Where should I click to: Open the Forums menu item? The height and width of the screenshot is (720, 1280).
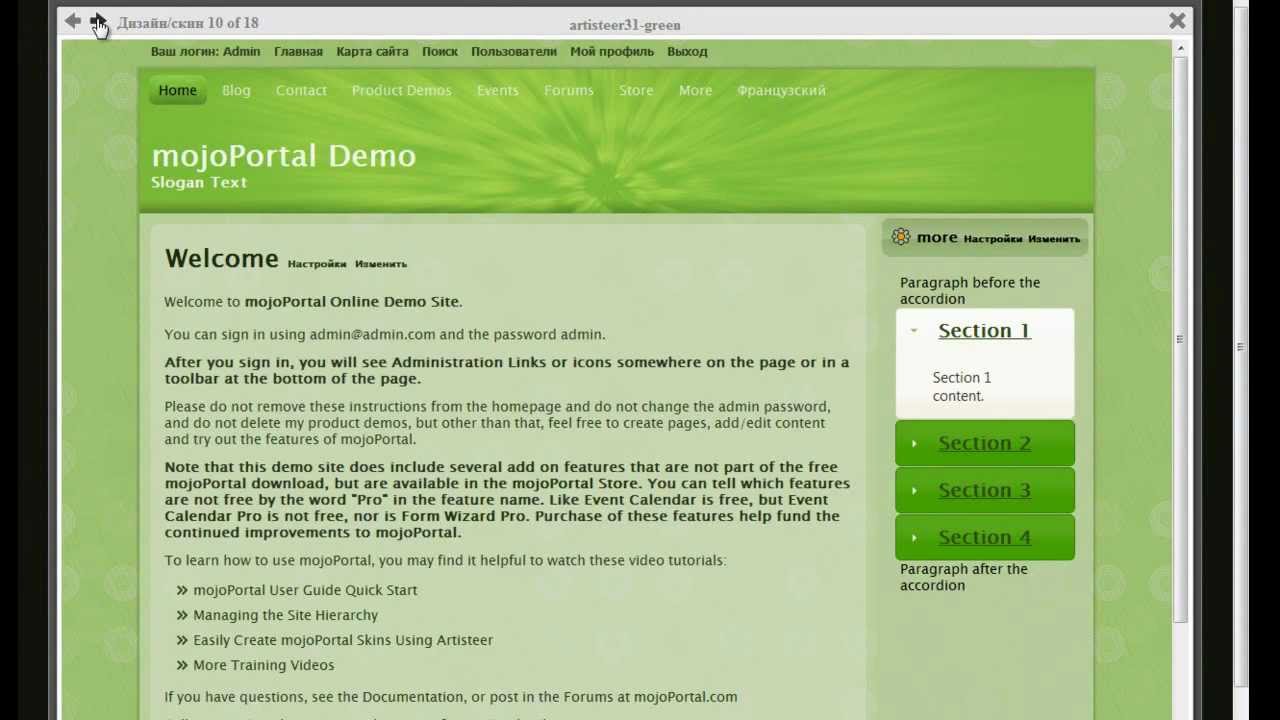(569, 90)
